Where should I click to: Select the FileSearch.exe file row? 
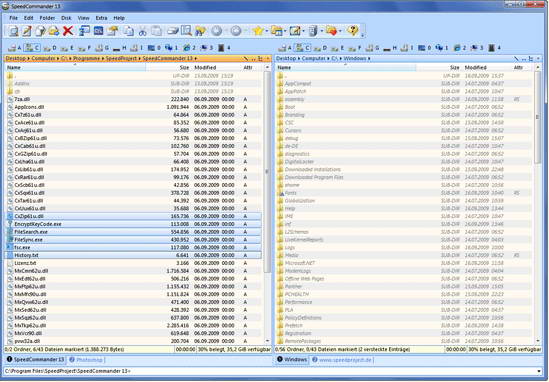pos(133,232)
